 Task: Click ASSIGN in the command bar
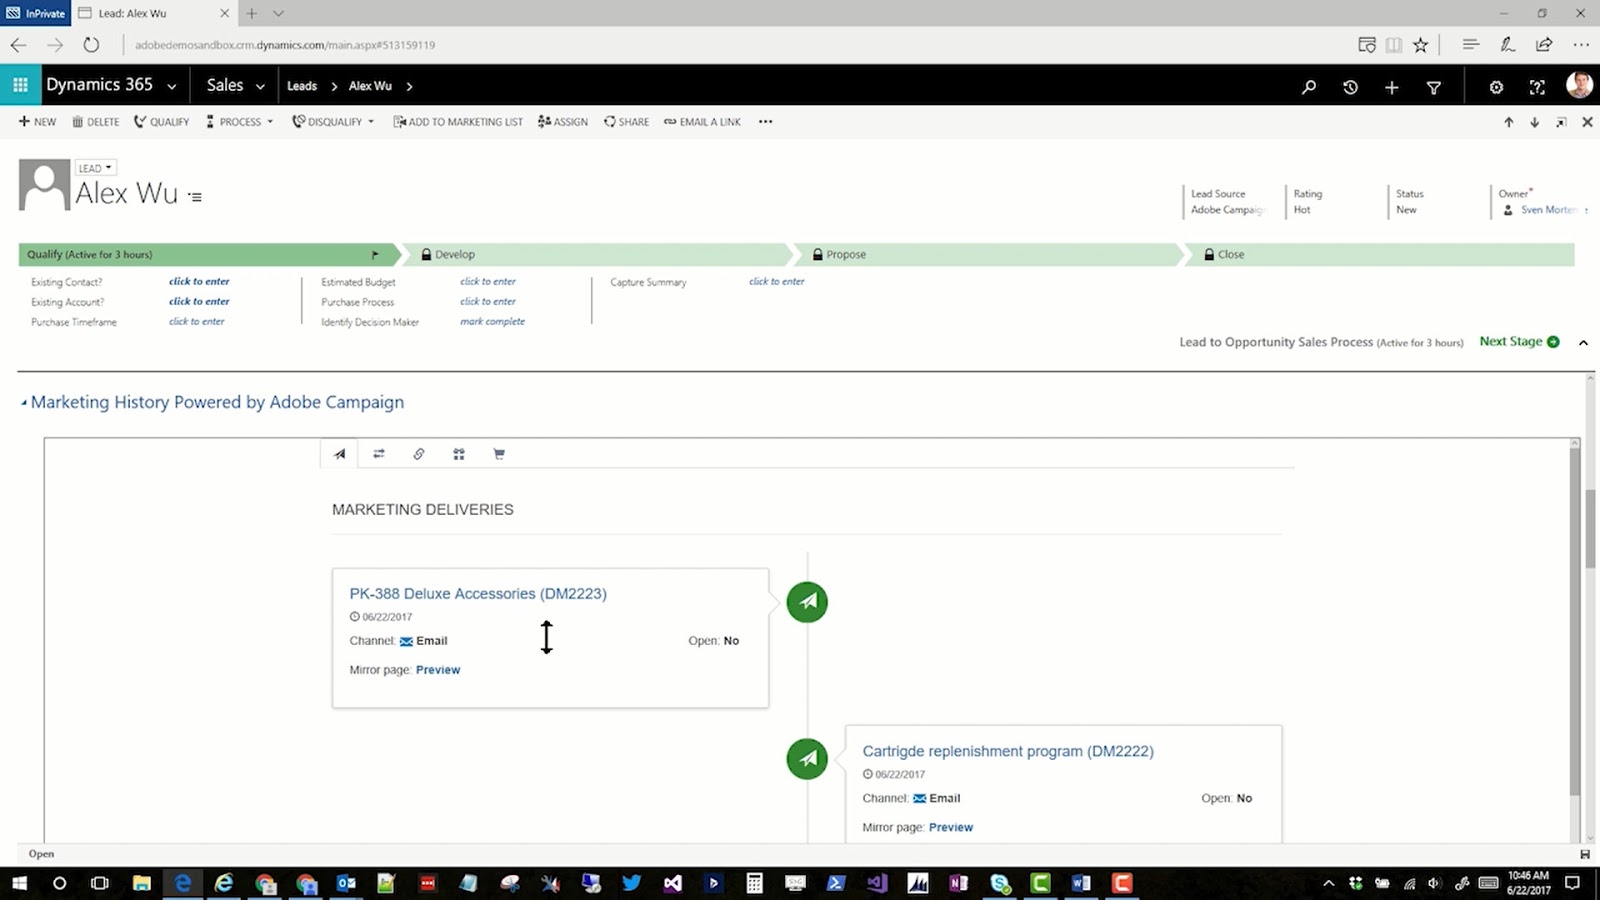(x=563, y=122)
